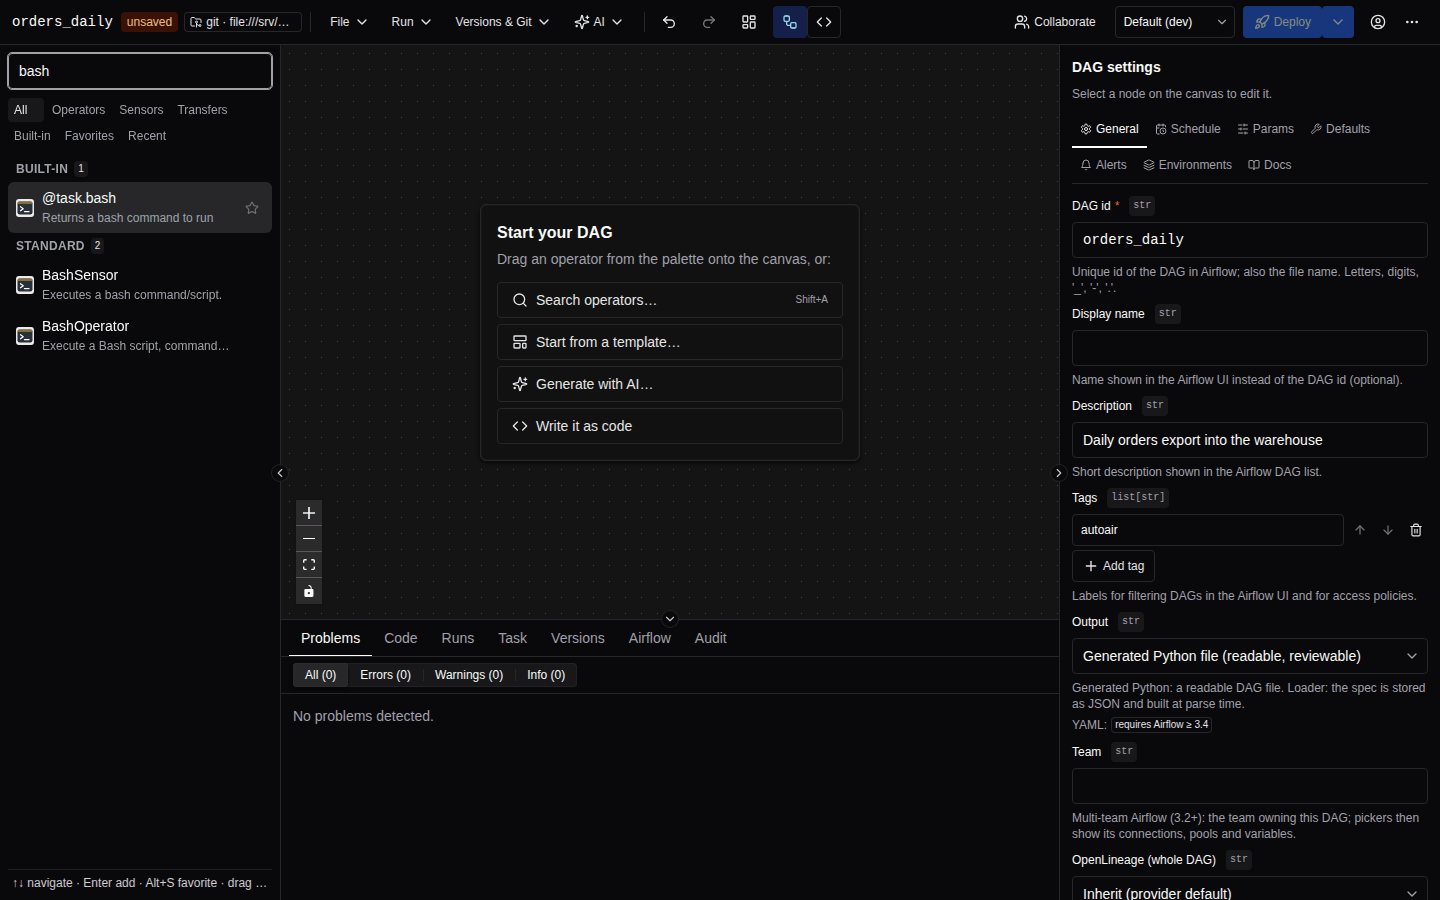
Task: Click the redo arrow icon
Action: (709, 22)
